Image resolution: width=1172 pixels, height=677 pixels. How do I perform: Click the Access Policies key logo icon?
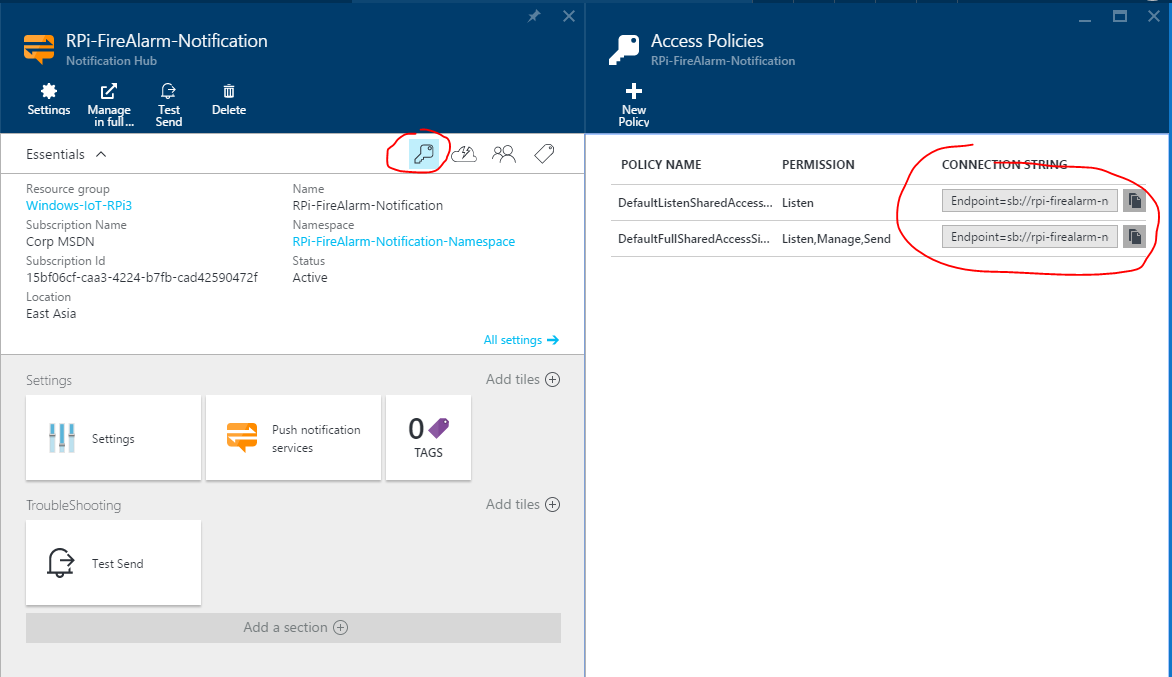click(624, 49)
